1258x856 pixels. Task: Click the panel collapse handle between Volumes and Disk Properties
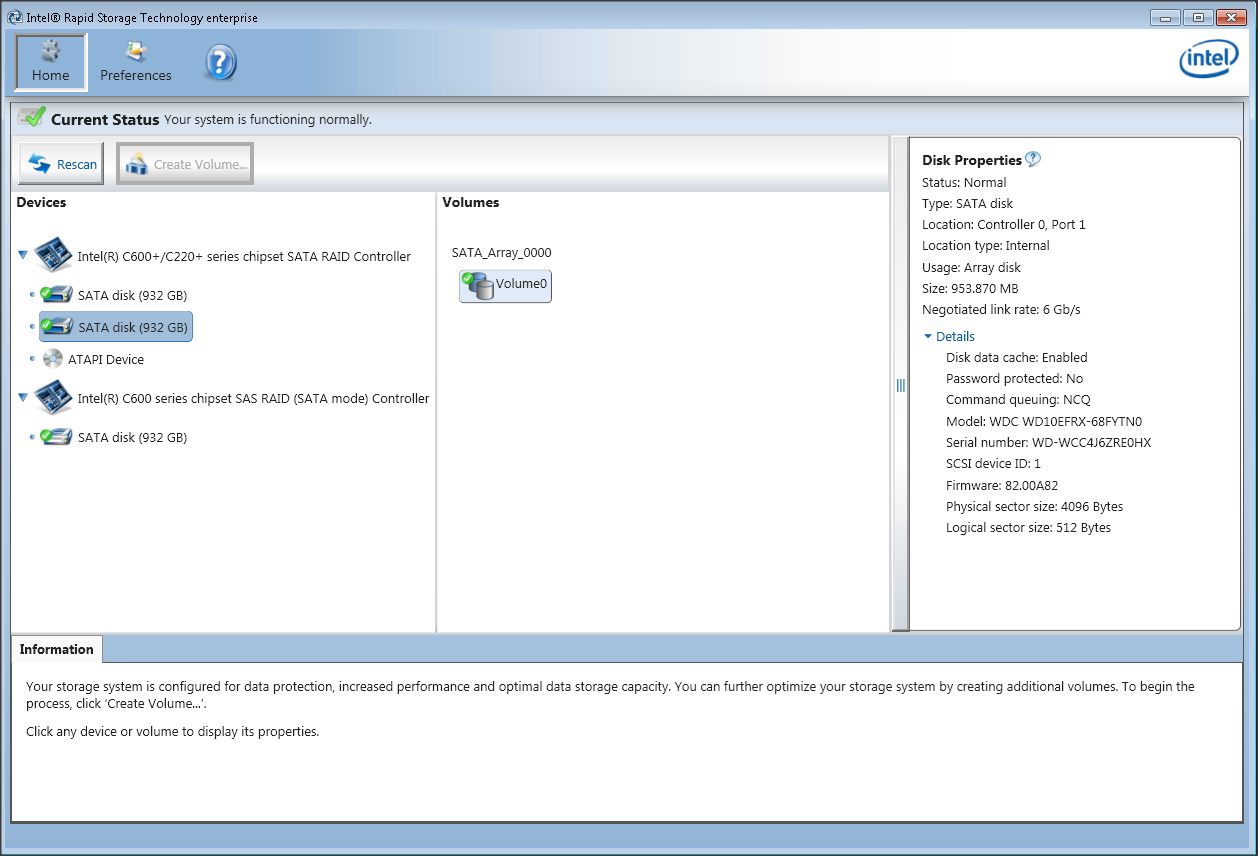tap(900, 385)
